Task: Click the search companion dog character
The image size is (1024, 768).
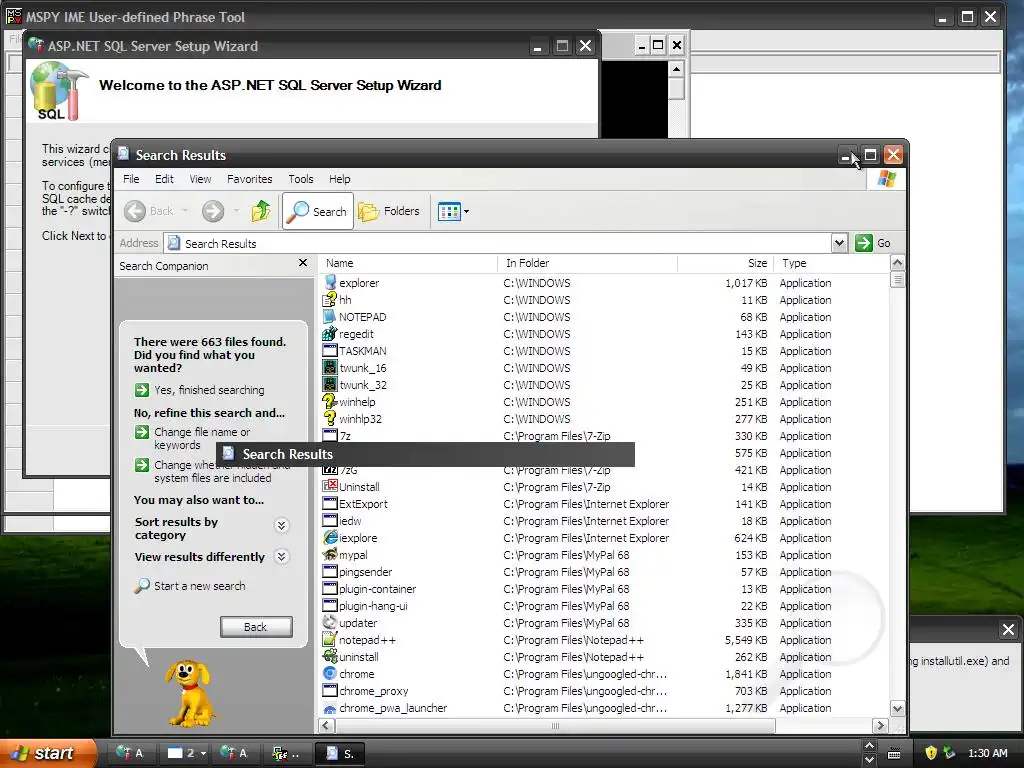Action: coord(189,693)
